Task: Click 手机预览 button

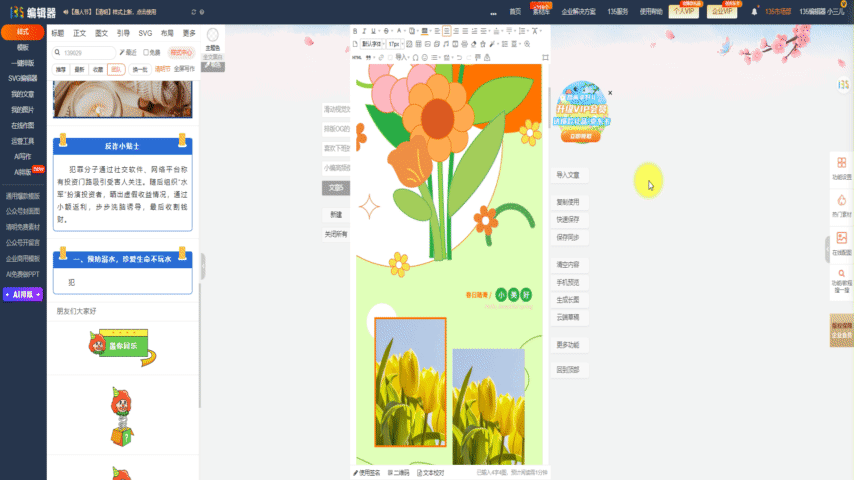Action: 568,282
